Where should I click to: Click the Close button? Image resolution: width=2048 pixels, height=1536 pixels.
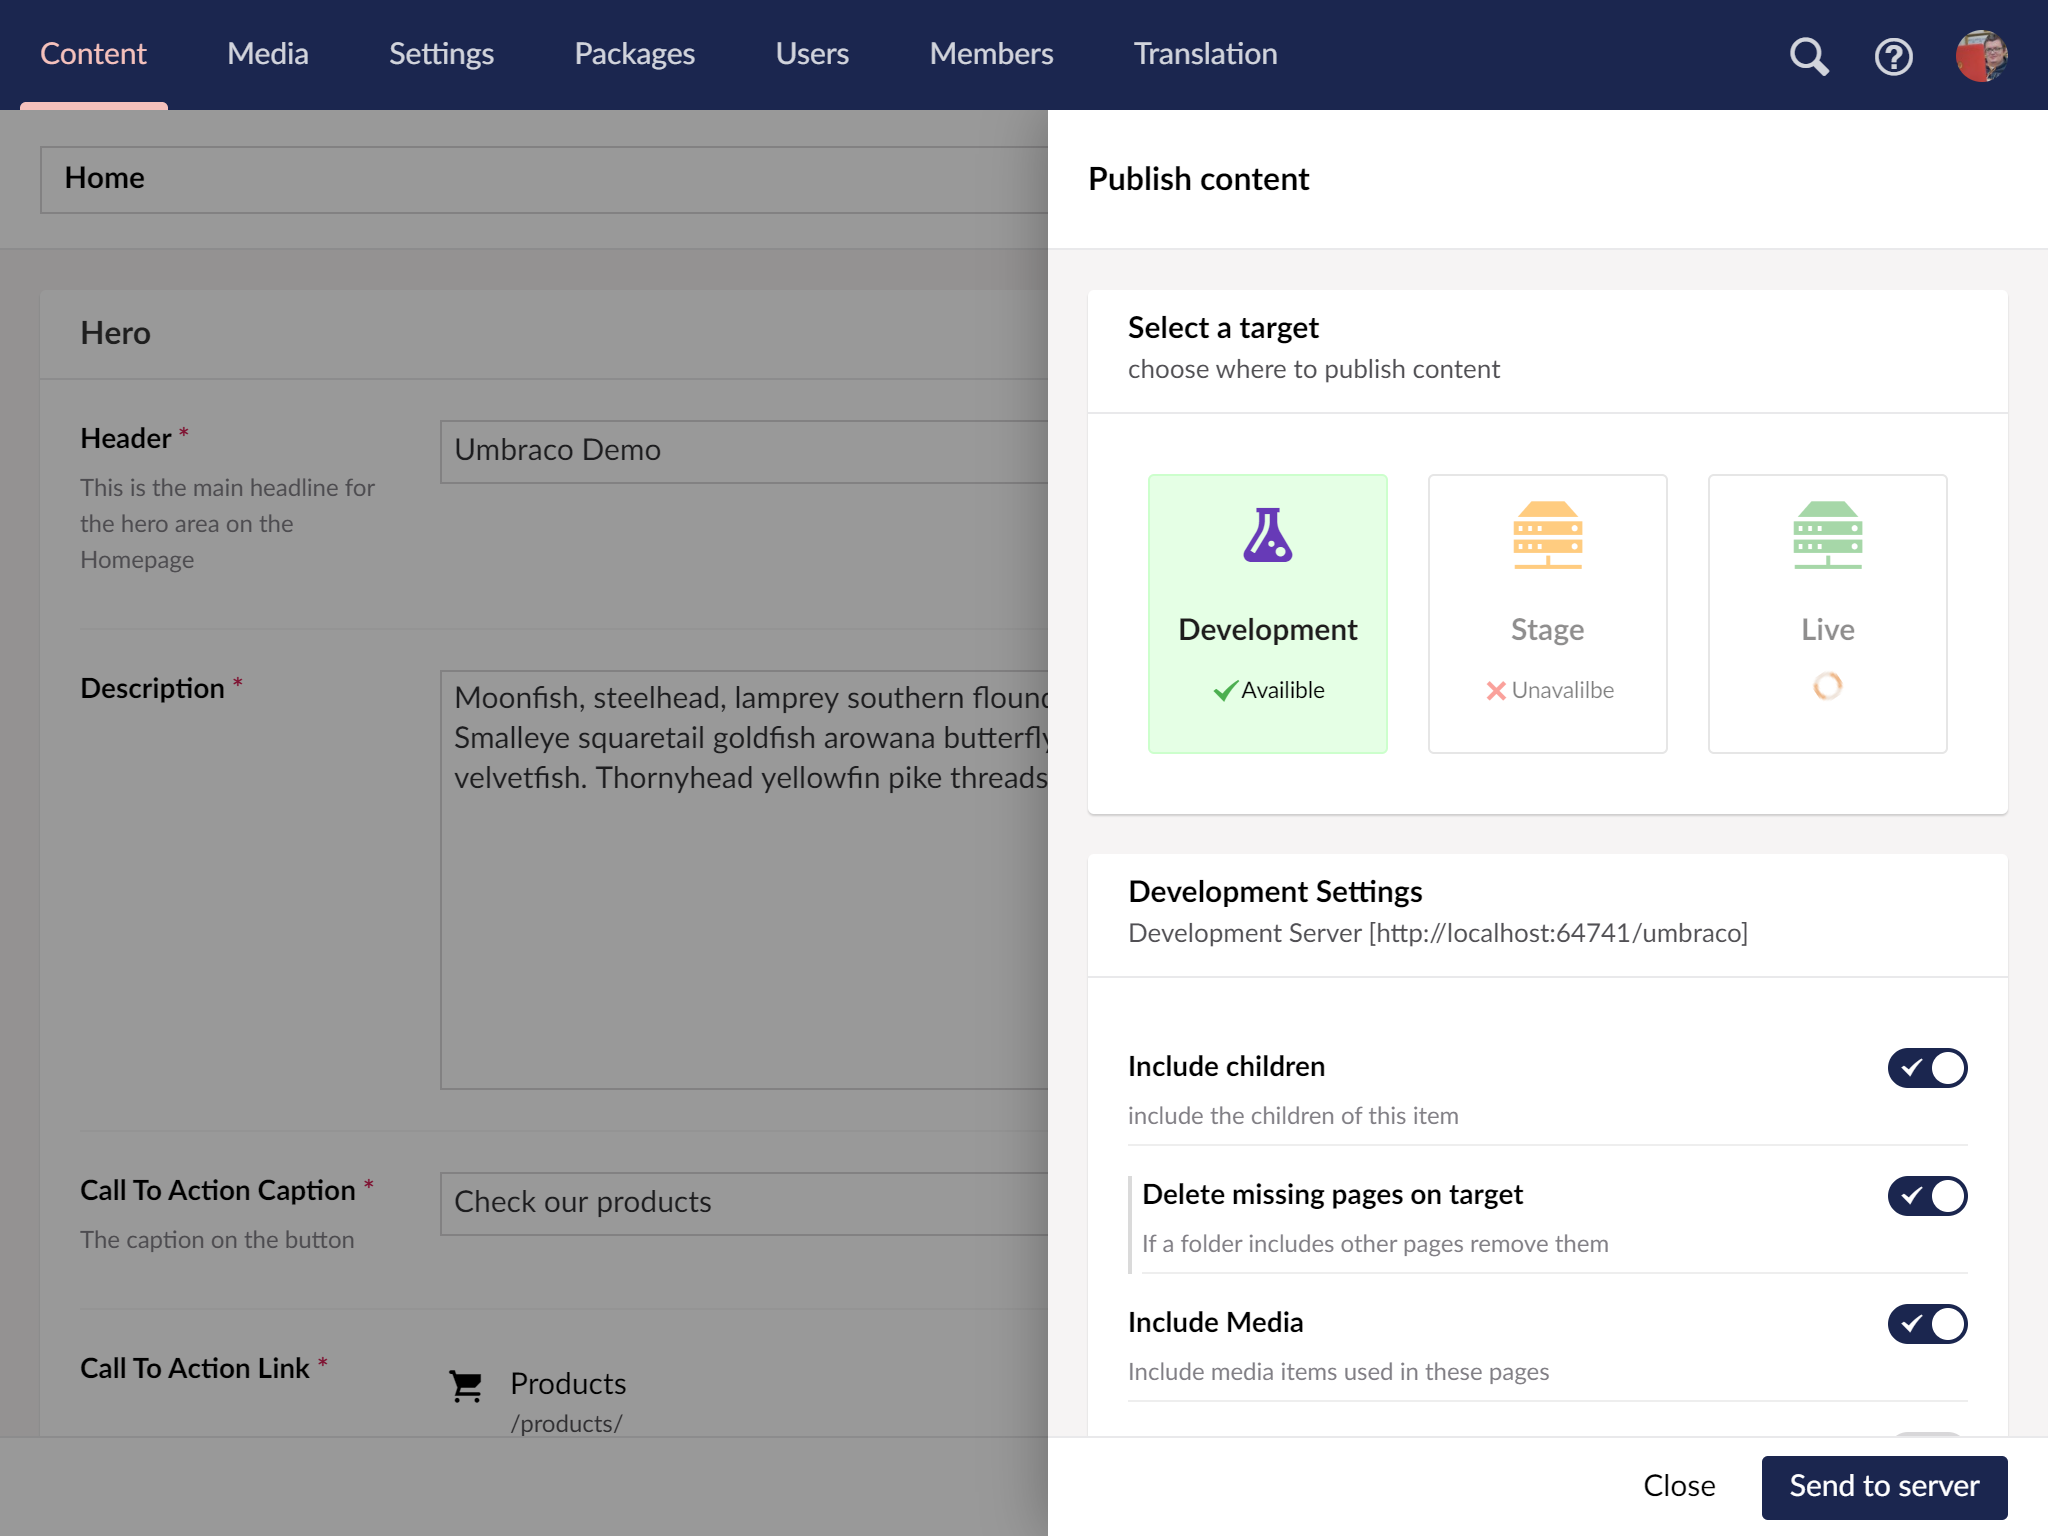click(x=1679, y=1486)
